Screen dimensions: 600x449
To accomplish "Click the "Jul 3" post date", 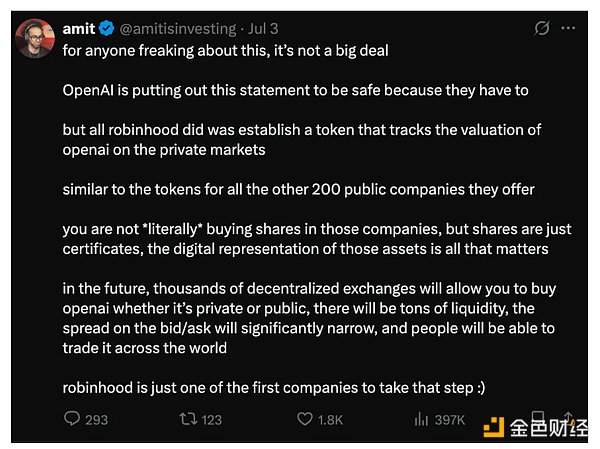I will click(x=264, y=30).
